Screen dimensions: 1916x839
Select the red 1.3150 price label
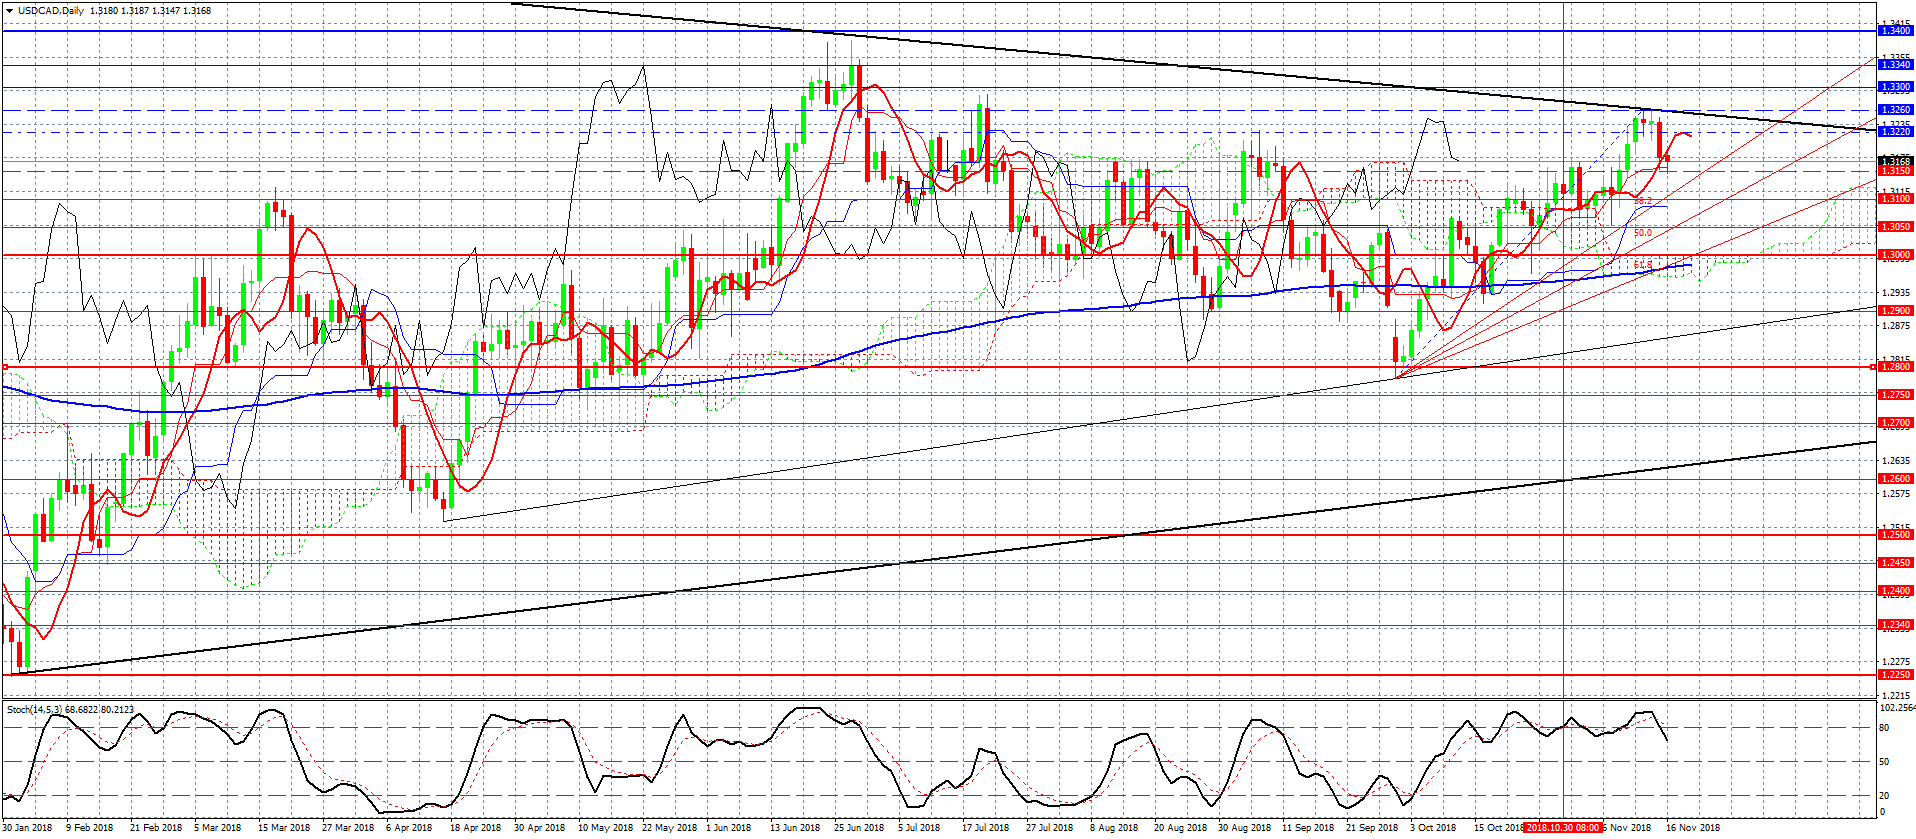(1895, 171)
